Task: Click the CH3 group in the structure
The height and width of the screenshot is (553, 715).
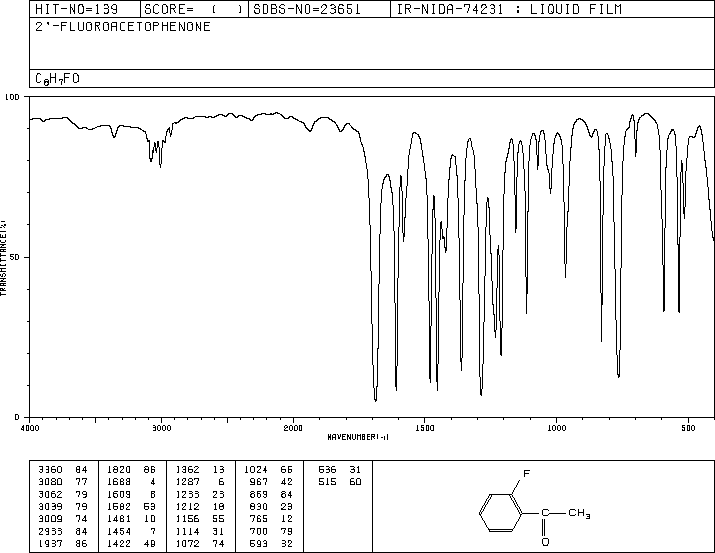Action: (580, 513)
